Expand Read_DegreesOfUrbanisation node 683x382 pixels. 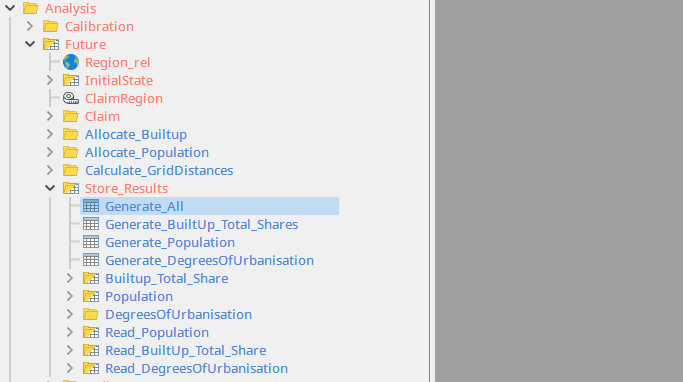[70, 368]
